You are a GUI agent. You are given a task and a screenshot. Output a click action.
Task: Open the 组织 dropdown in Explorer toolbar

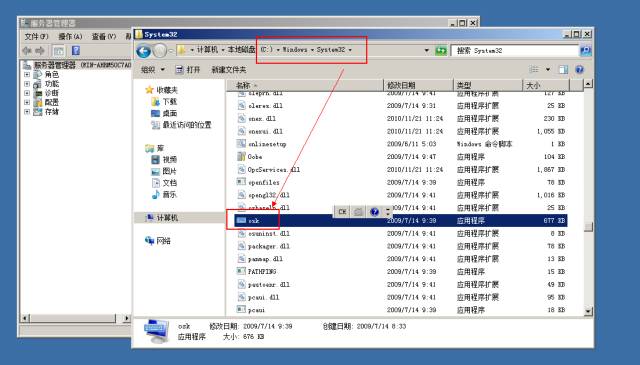pos(153,70)
